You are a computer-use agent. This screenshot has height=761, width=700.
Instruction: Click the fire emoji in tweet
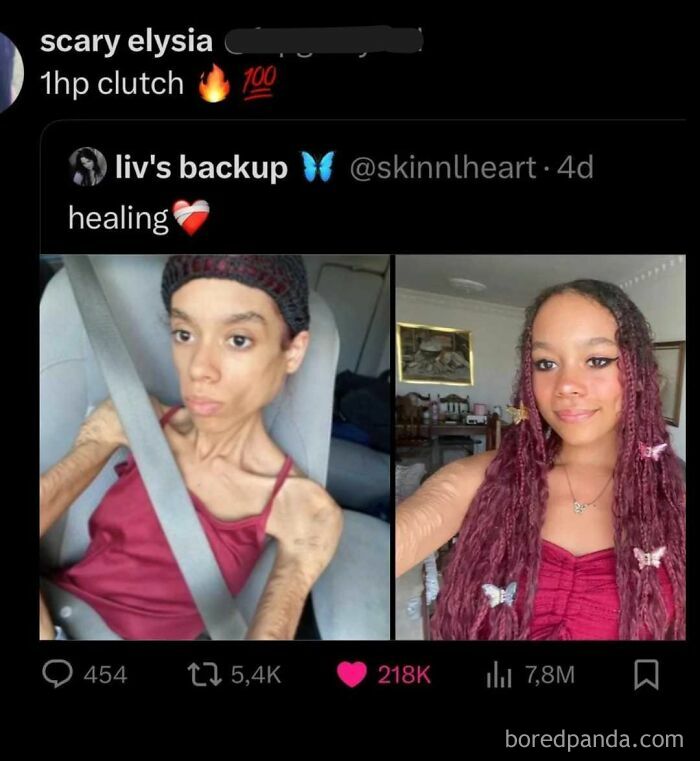(x=214, y=83)
